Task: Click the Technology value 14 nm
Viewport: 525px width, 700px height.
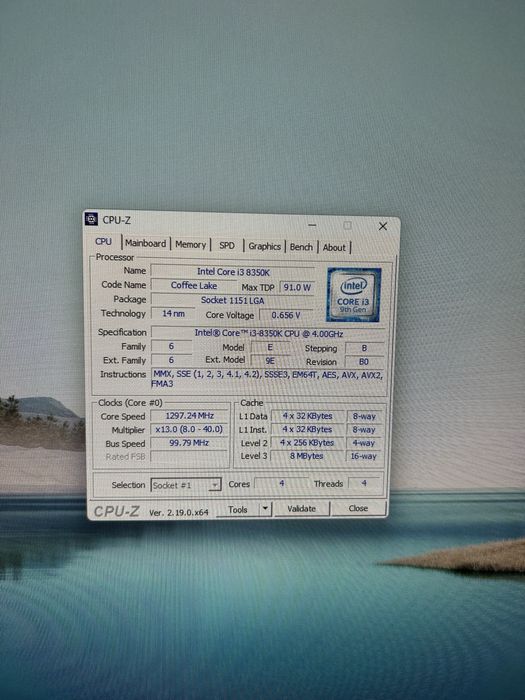Action: (173, 313)
